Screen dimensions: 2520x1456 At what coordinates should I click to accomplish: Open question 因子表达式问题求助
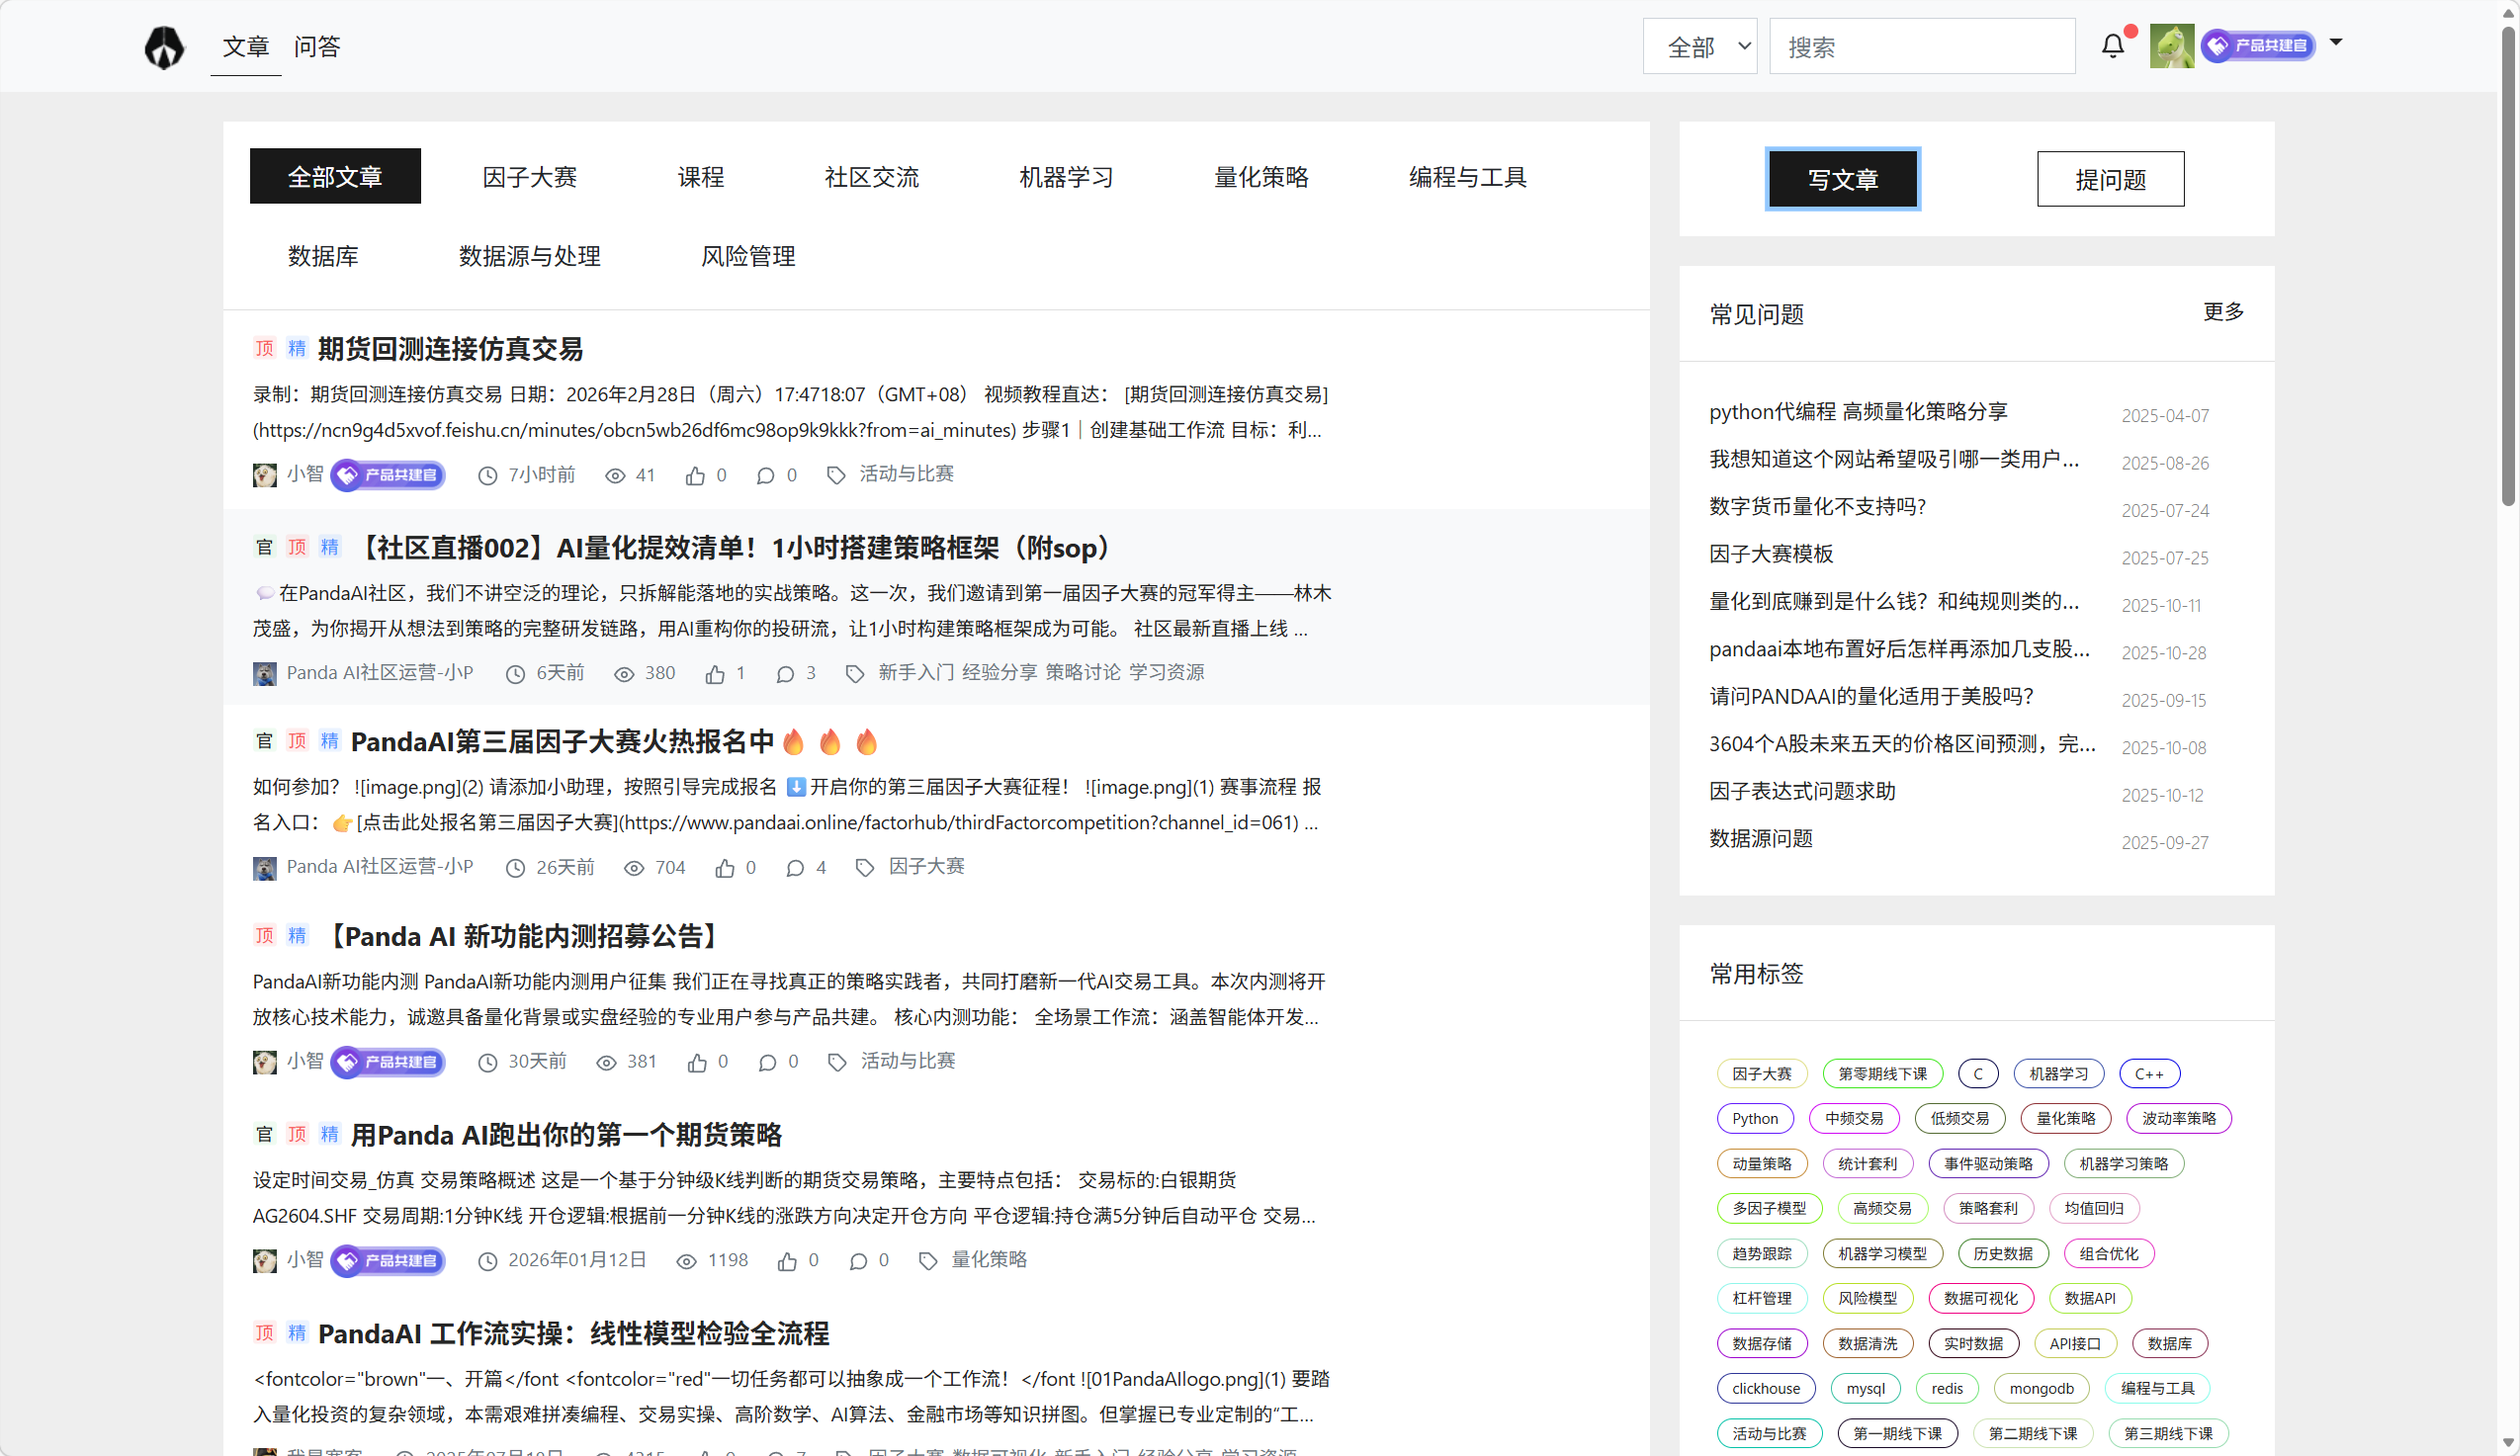coord(1802,791)
